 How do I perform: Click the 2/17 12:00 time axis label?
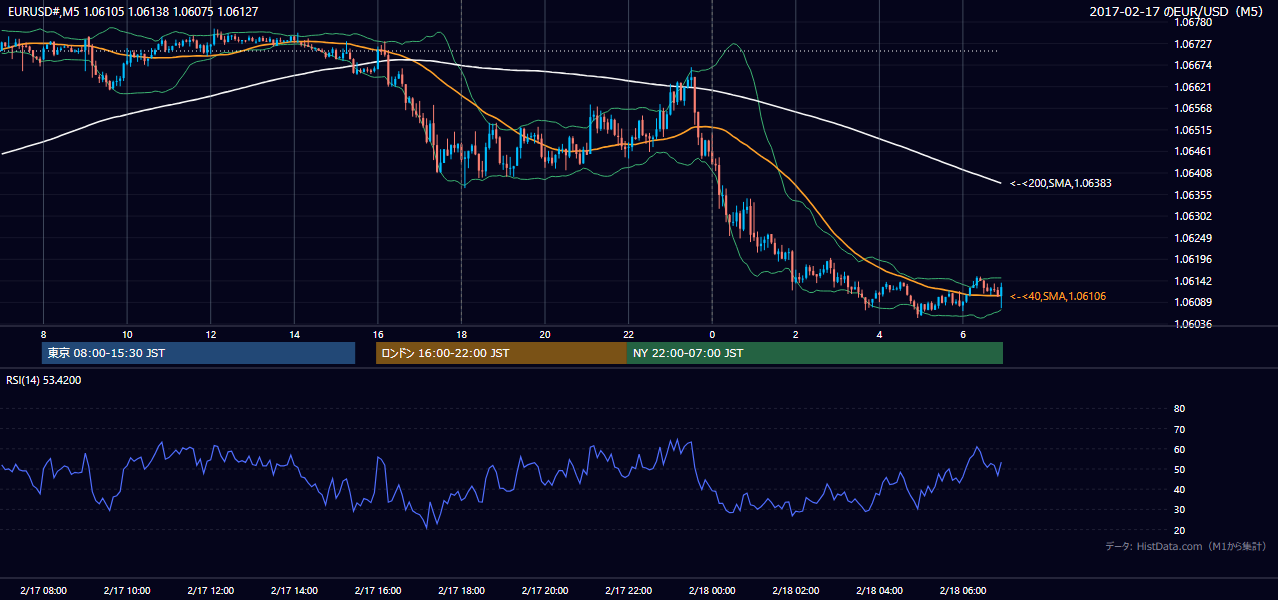click(x=211, y=590)
